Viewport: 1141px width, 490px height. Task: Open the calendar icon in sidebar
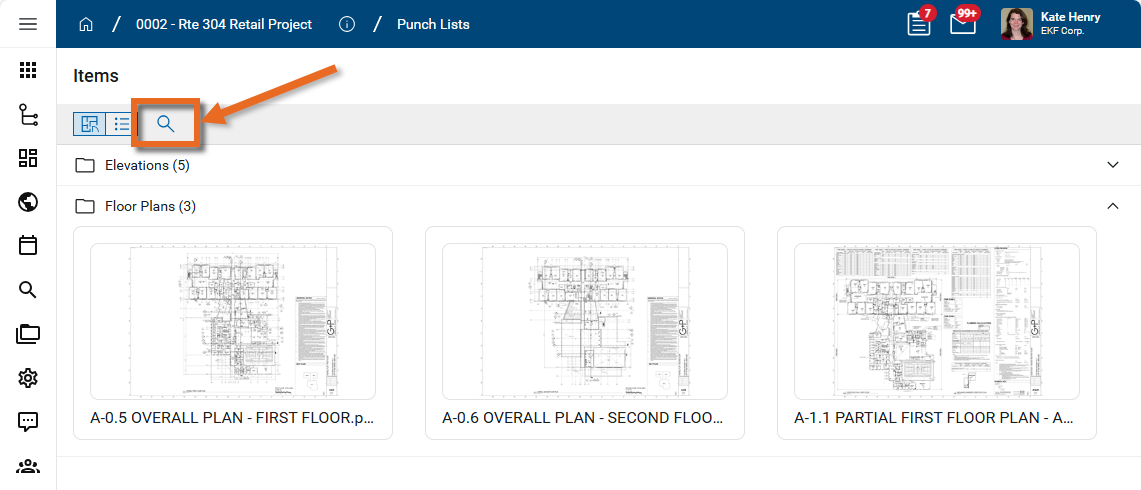coord(28,245)
